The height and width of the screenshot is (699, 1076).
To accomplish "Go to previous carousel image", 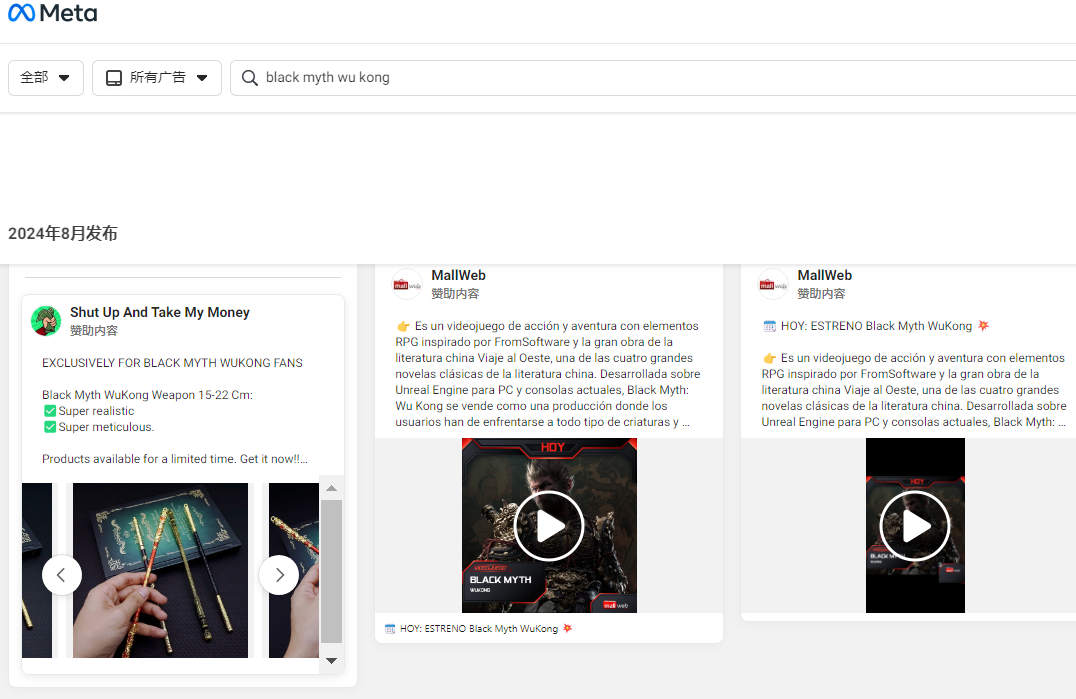I will [x=62, y=575].
